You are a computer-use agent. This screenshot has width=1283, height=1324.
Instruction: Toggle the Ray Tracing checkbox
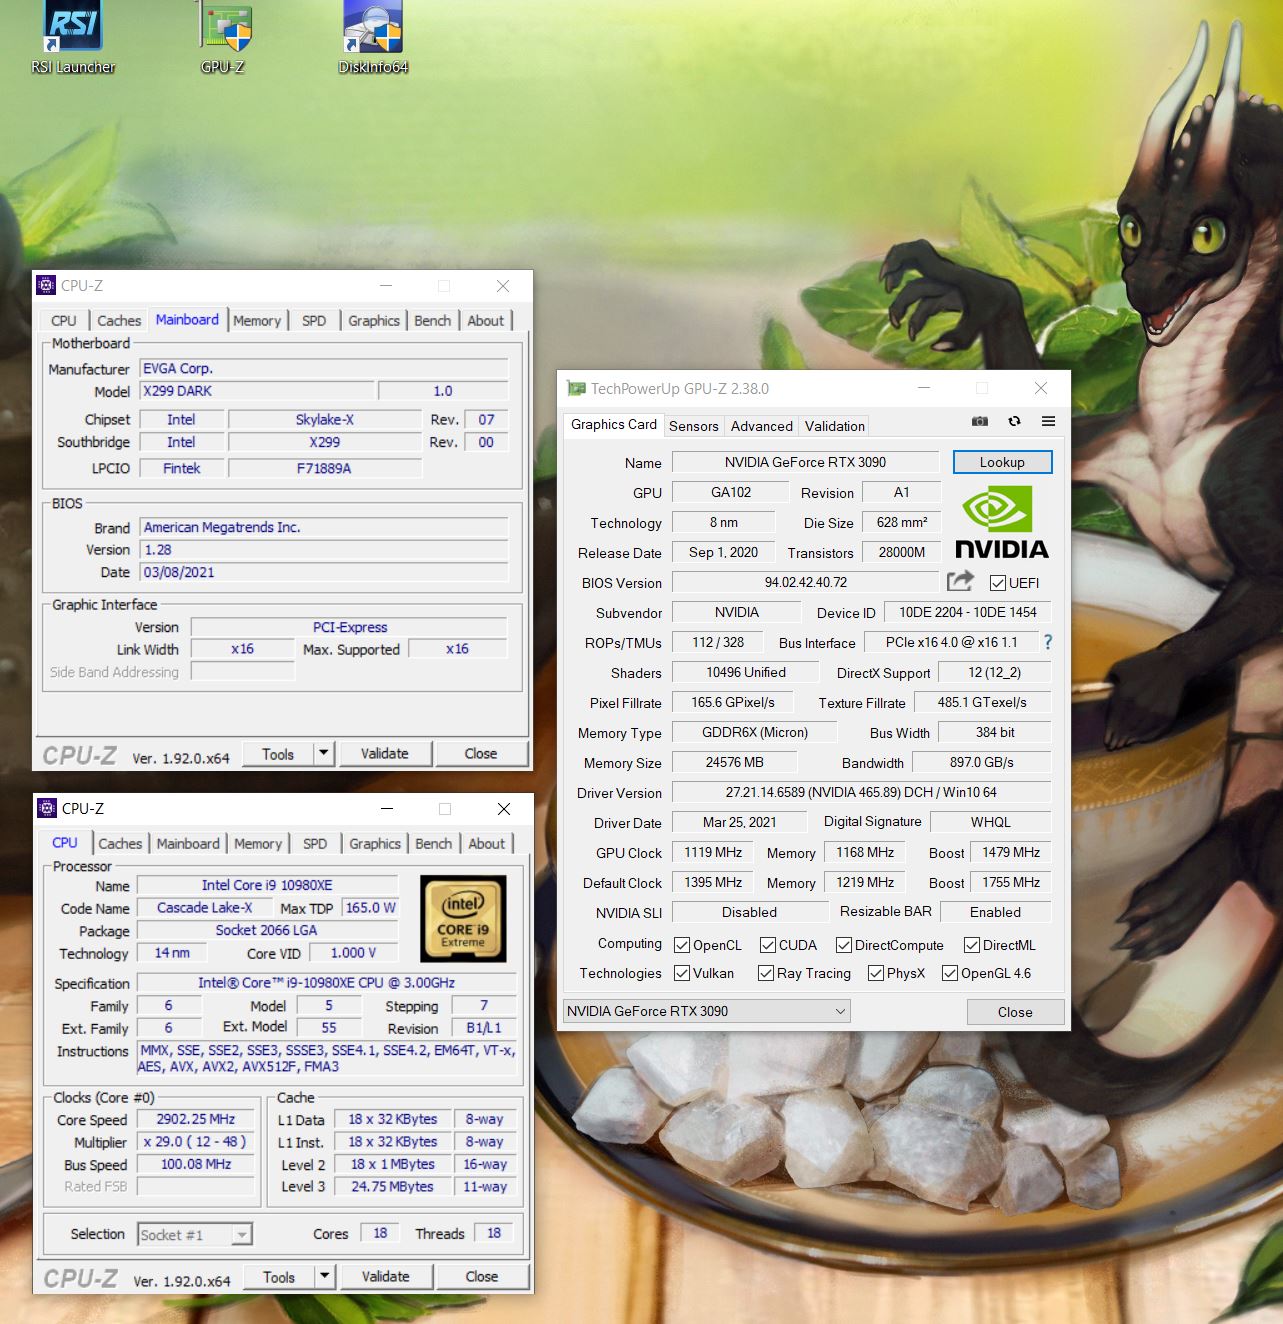tap(766, 973)
